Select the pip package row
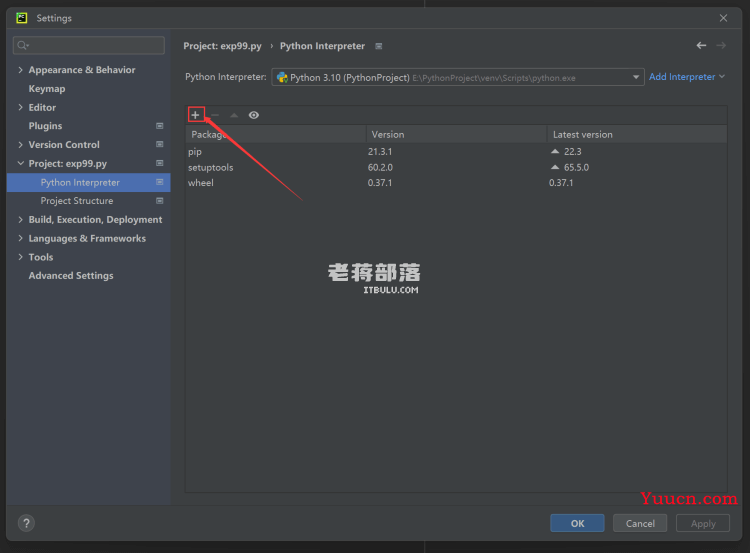Screen dimensions: 750x553 click(456, 152)
